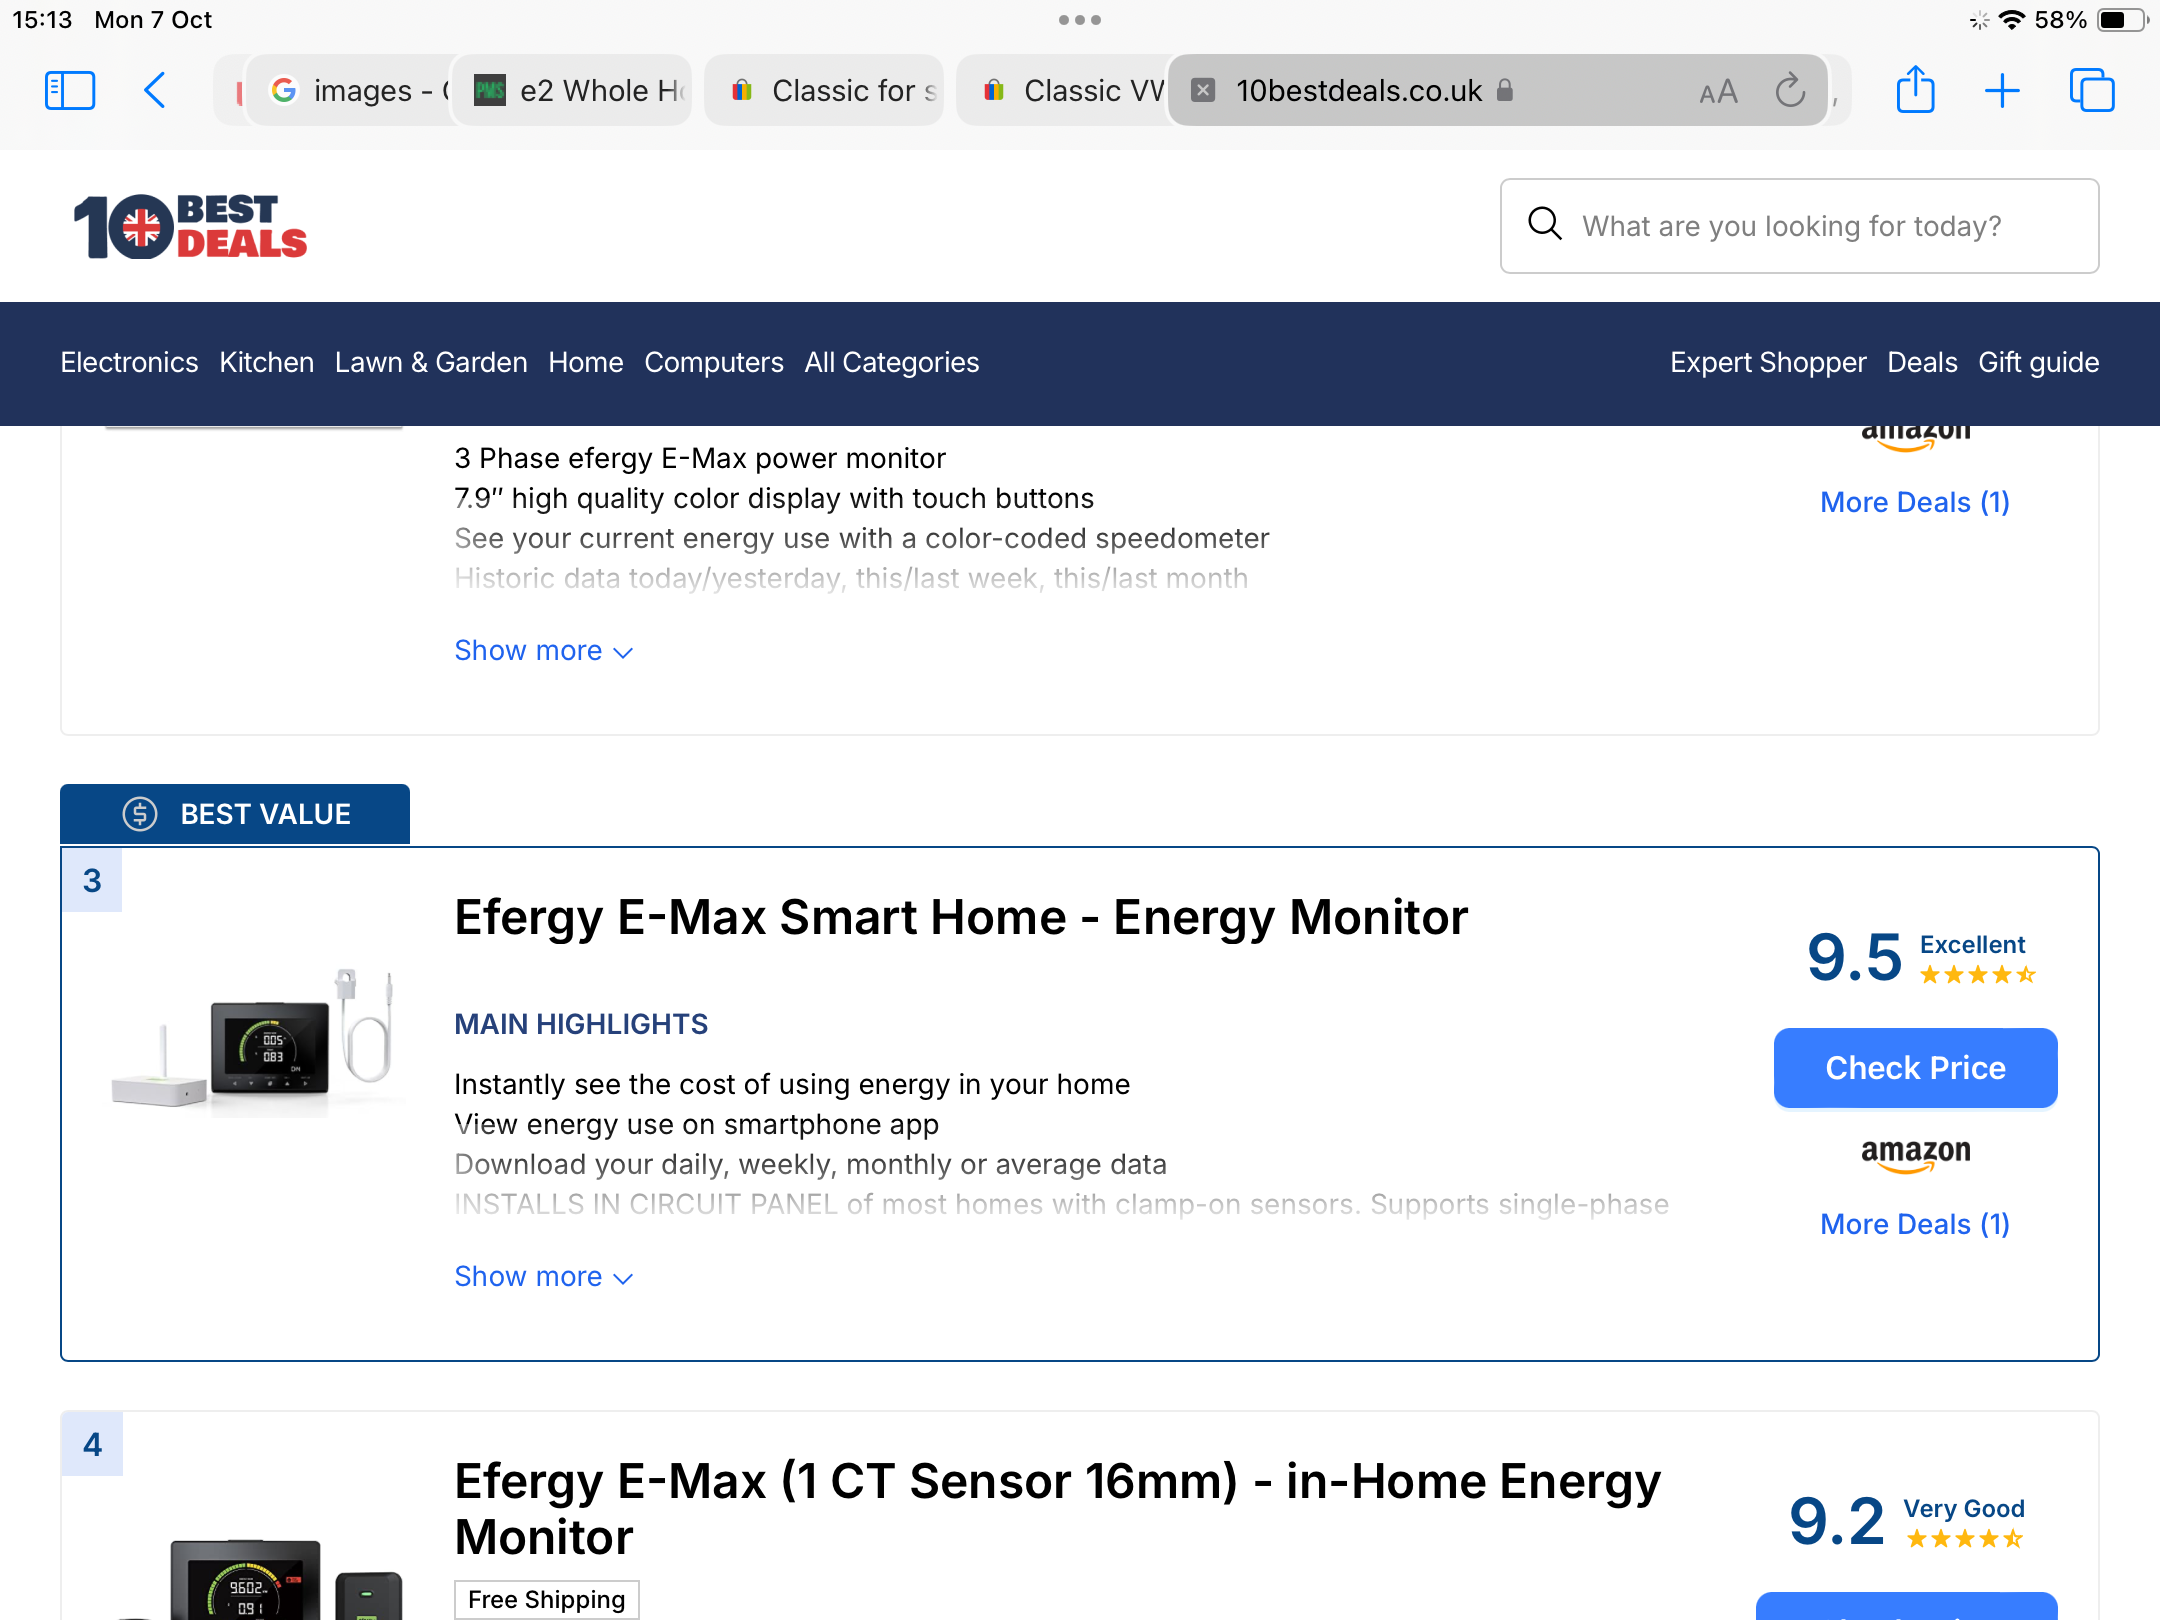Reload the page with refresh icon
The height and width of the screenshot is (1620, 2160).
point(1790,91)
